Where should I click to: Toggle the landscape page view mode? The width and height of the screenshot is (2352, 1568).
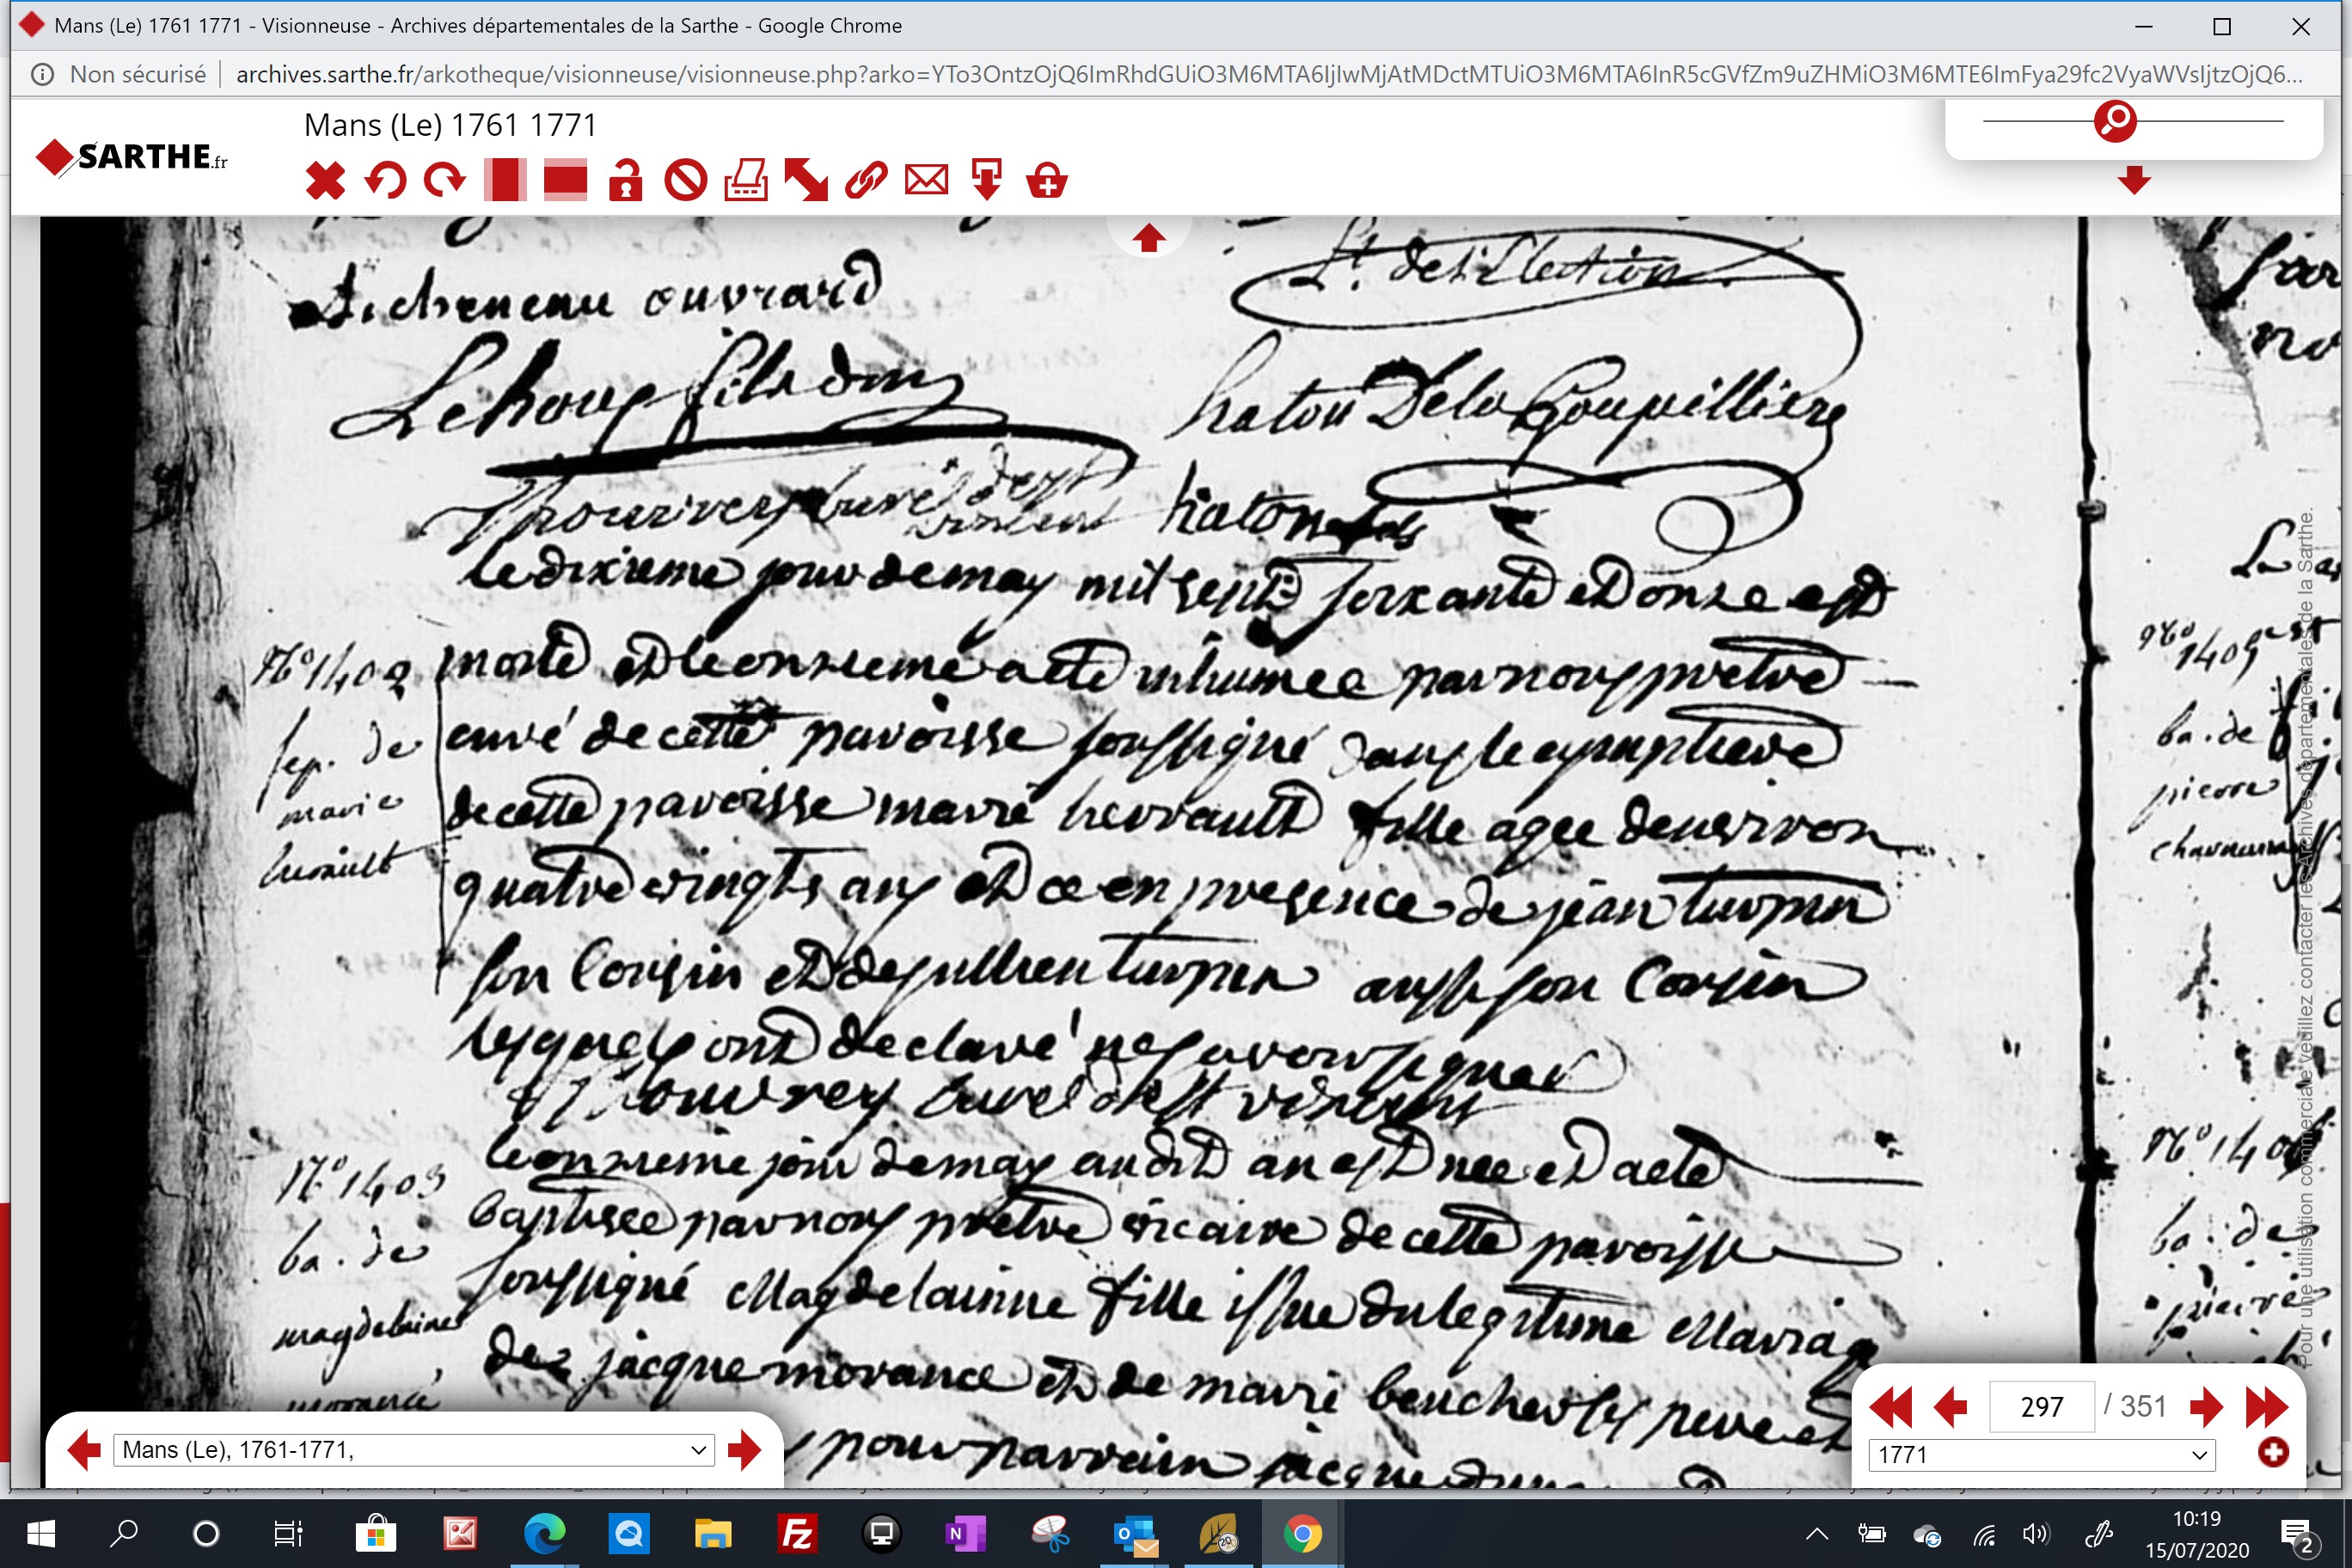click(x=565, y=181)
